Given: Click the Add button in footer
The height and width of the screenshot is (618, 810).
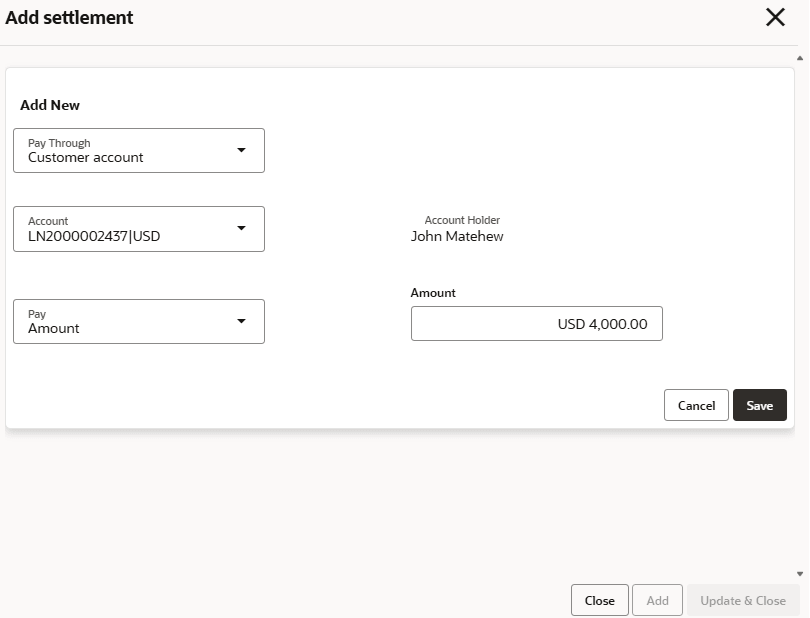Looking at the screenshot, I should (657, 600).
